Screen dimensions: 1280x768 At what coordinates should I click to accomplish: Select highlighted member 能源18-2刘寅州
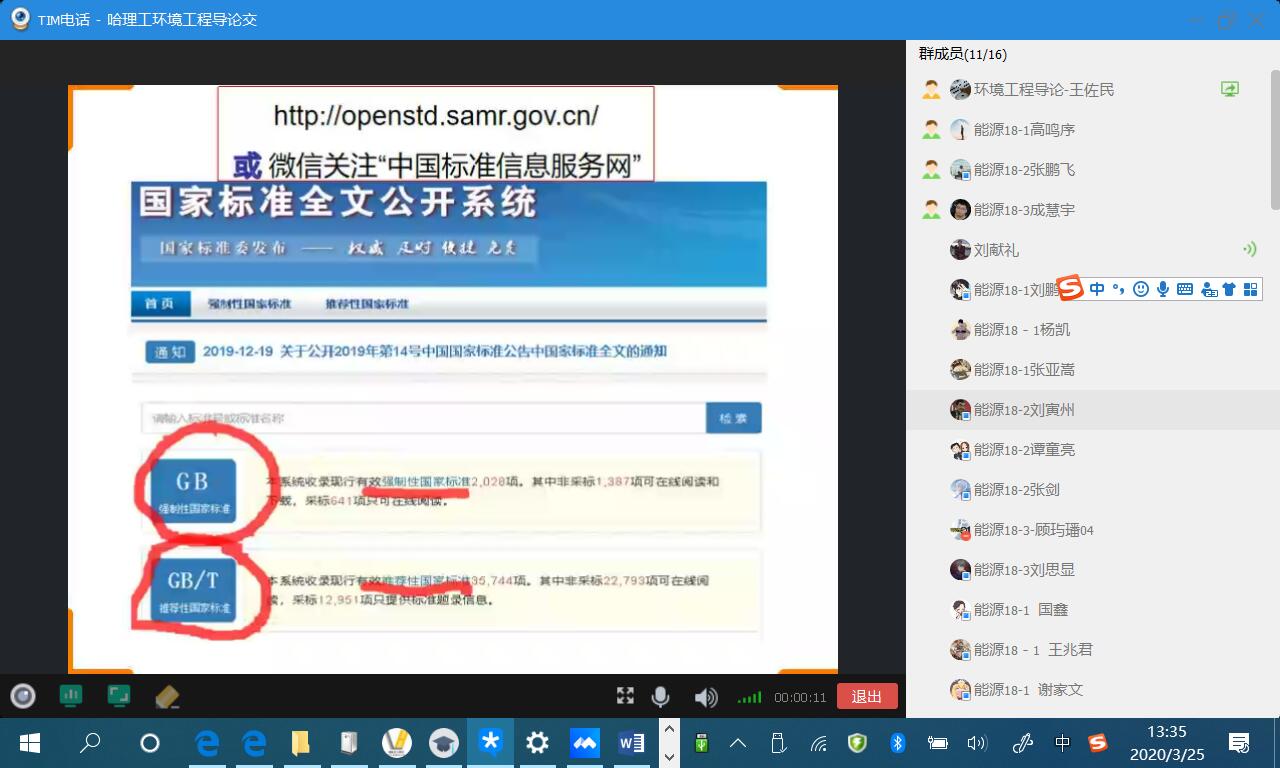1093,409
